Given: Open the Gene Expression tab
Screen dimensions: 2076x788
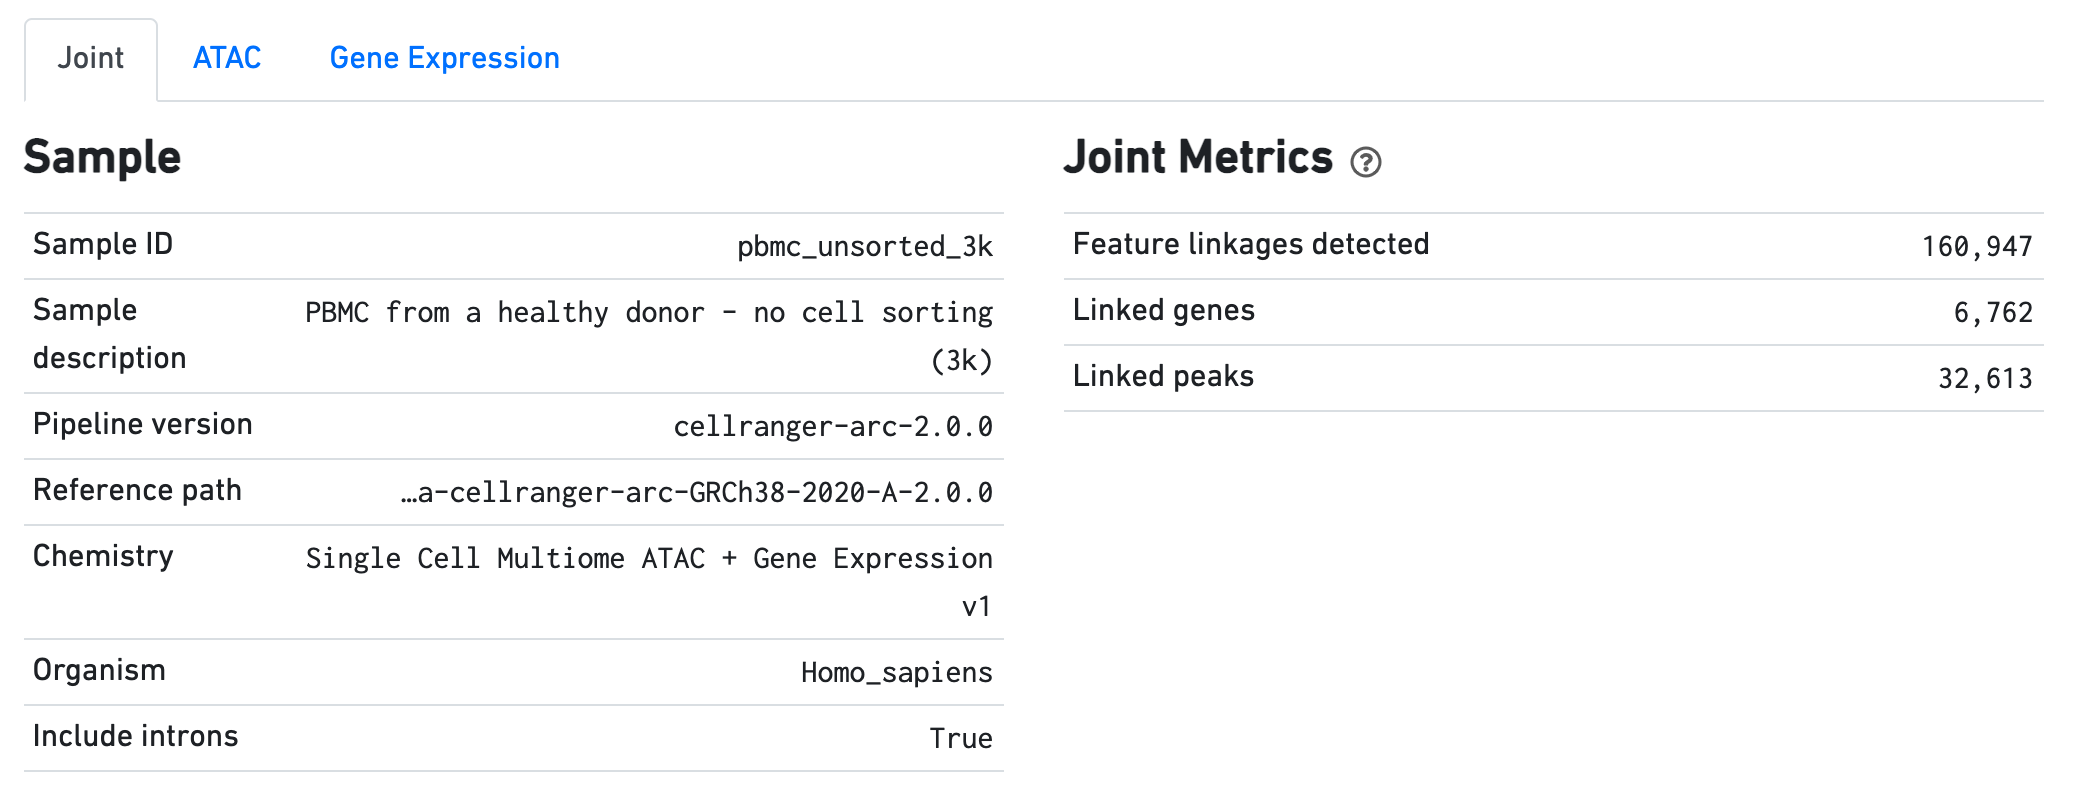Looking at the screenshot, I should coord(444,58).
